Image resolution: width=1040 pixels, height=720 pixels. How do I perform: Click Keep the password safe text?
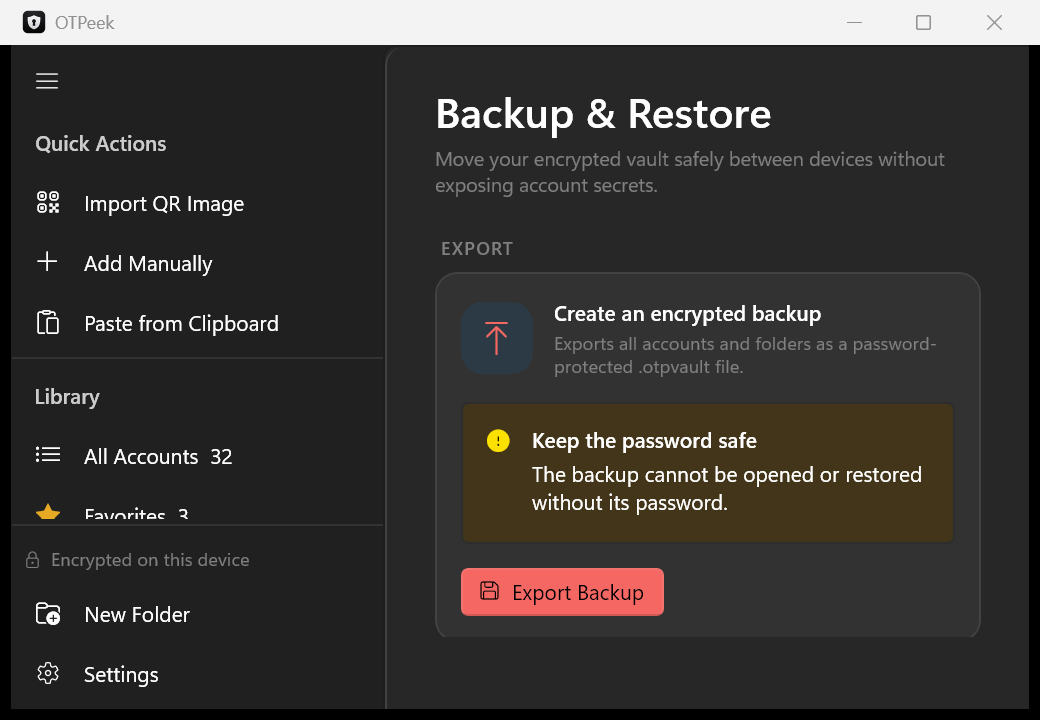coord(644,441)
